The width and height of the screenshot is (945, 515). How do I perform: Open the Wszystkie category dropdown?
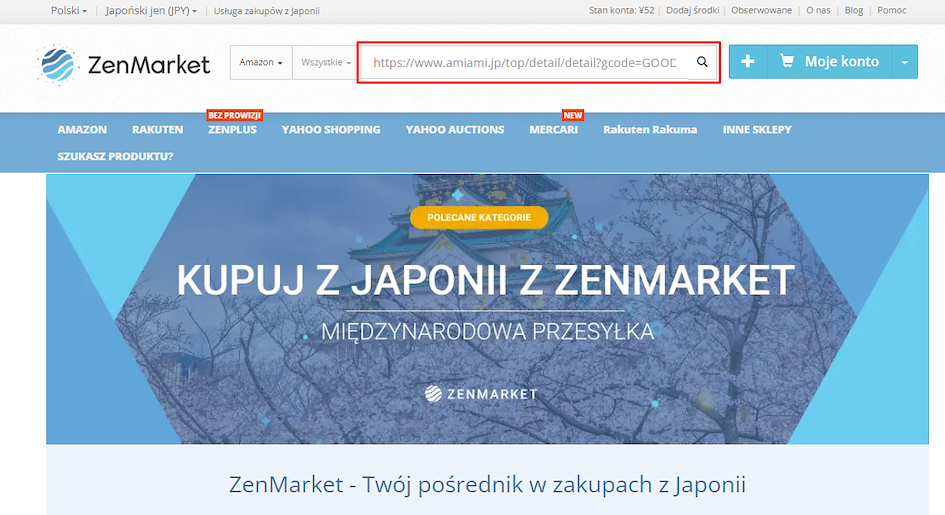coord(326,62)
